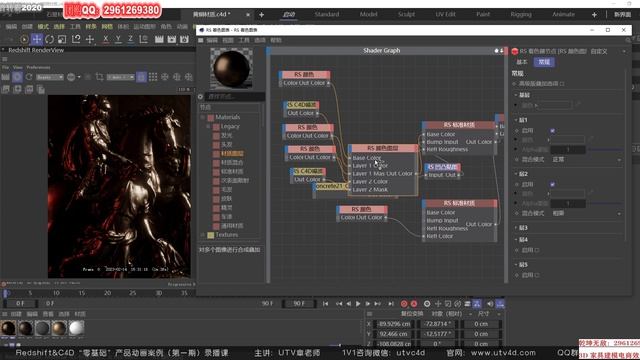Select the concrete texture node

coord(331,186)
